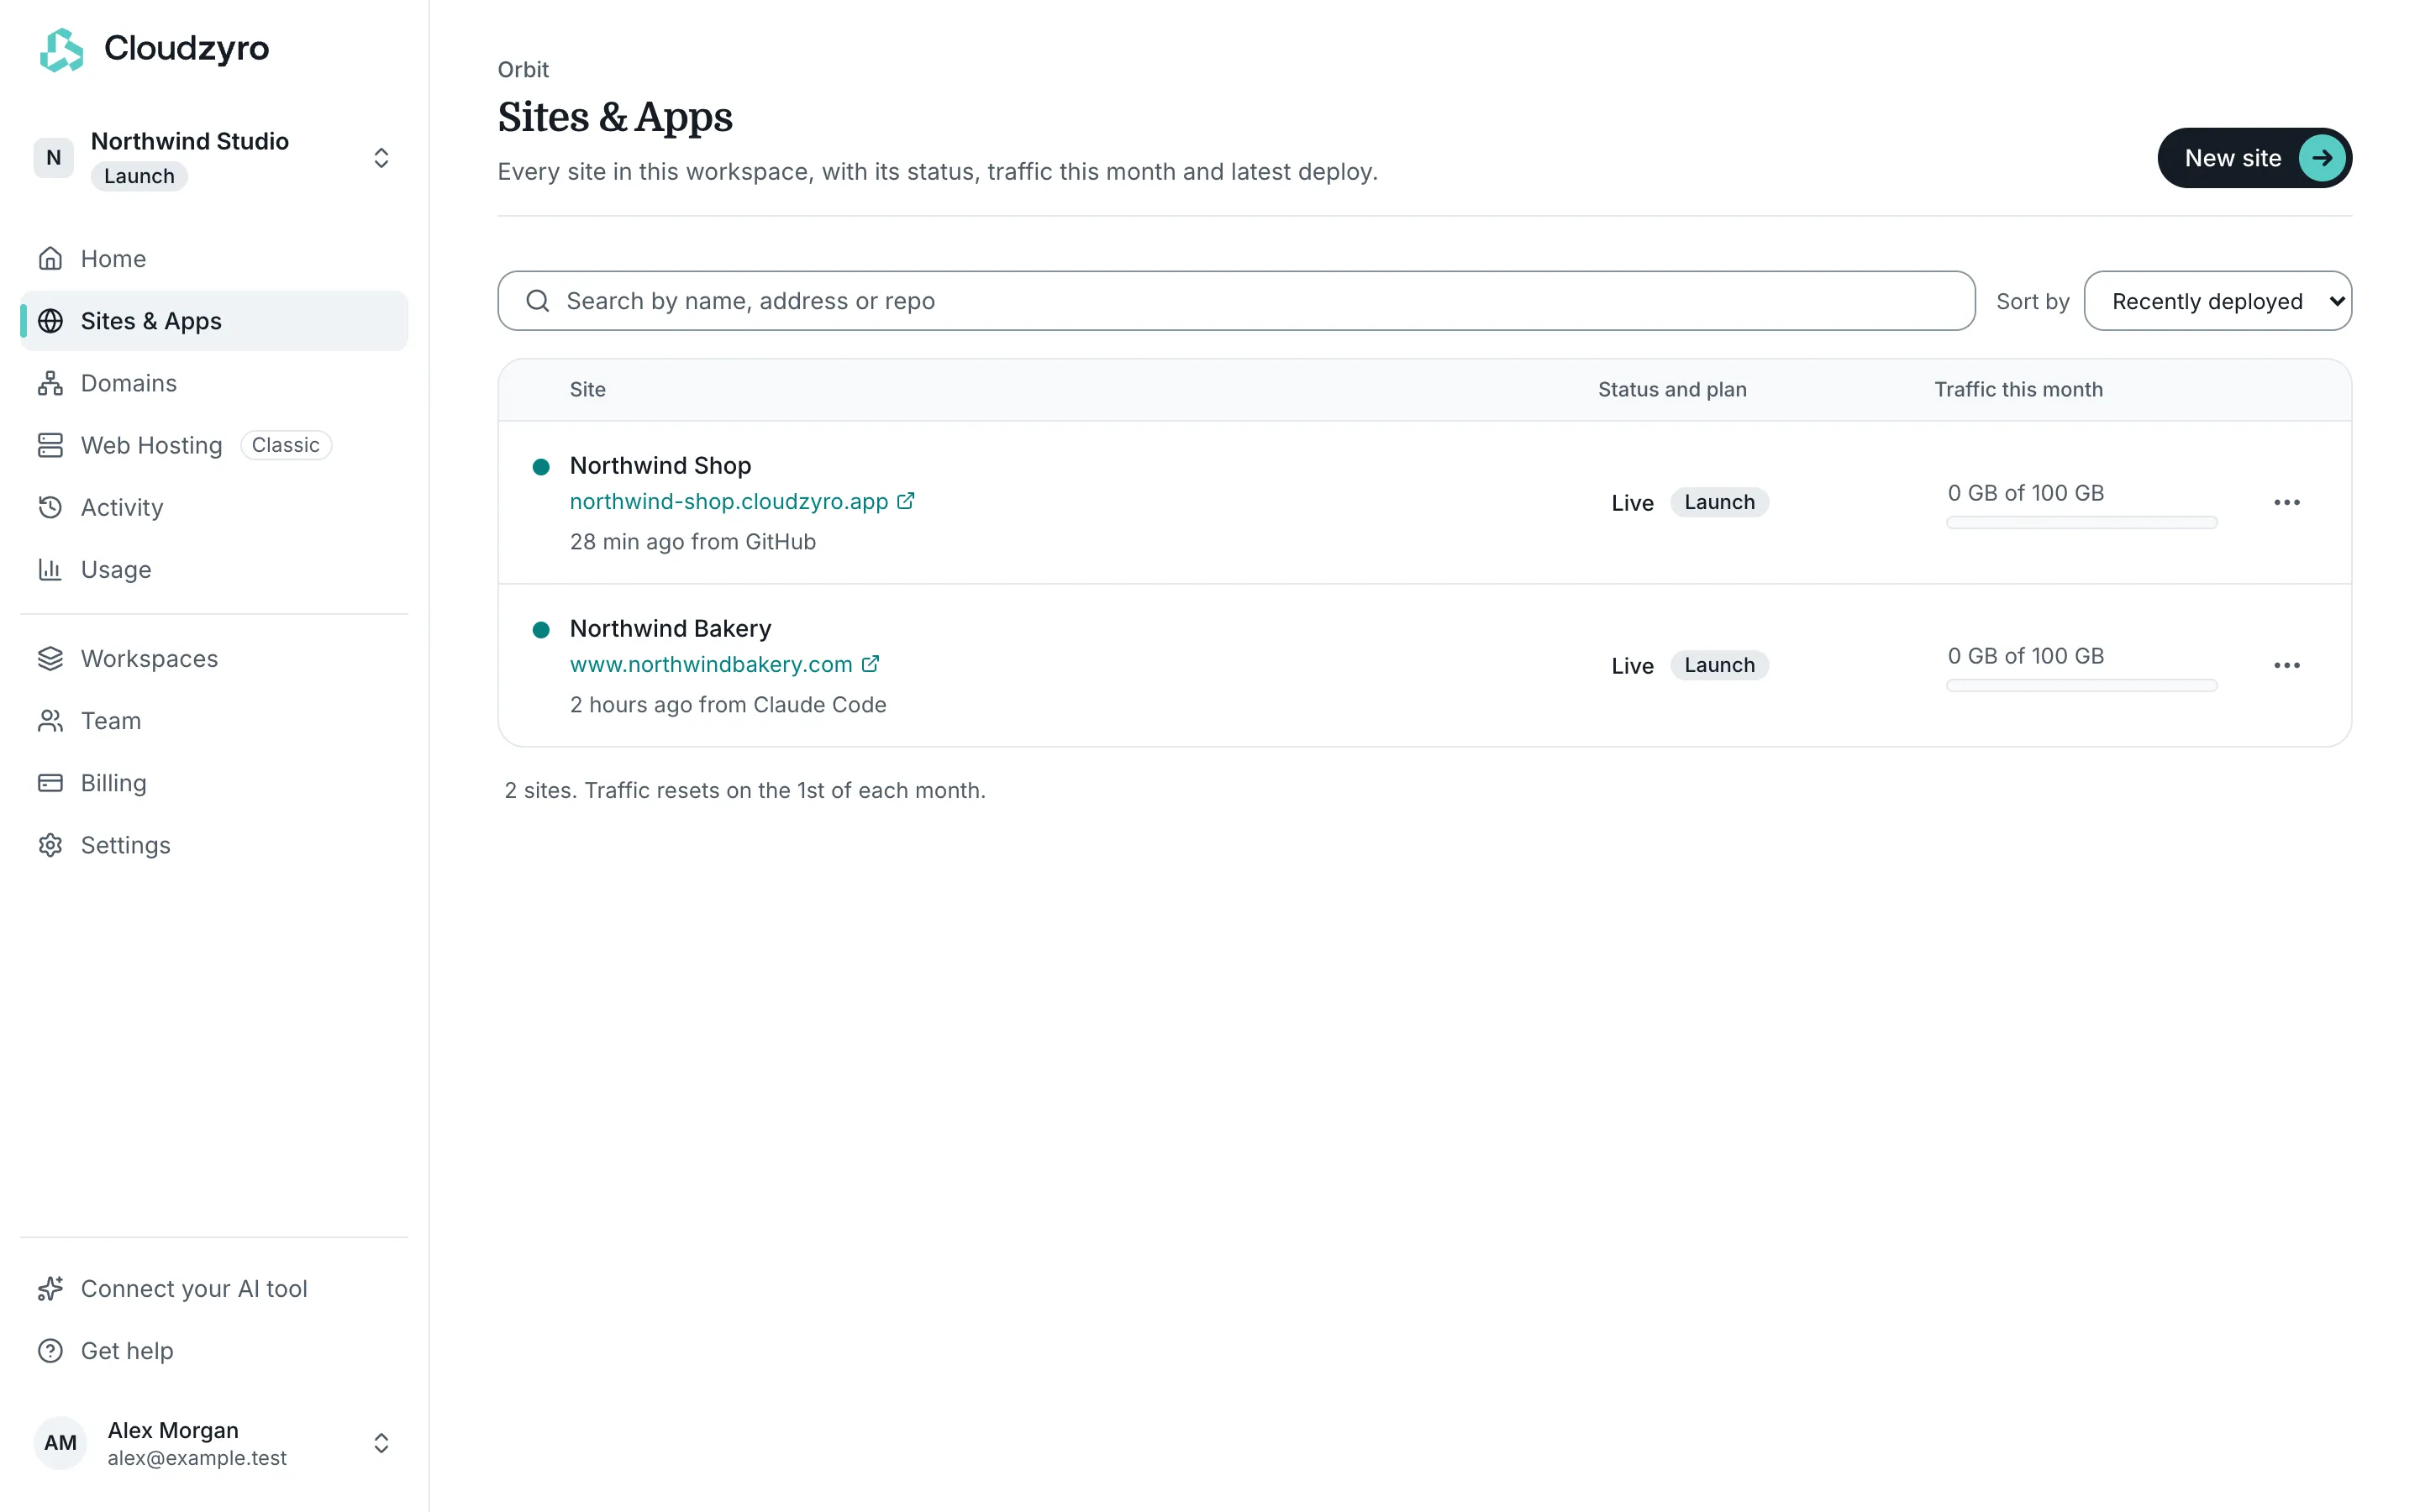Click the New site button
2420x1512 pixels.
click(x=2254, y=158)
